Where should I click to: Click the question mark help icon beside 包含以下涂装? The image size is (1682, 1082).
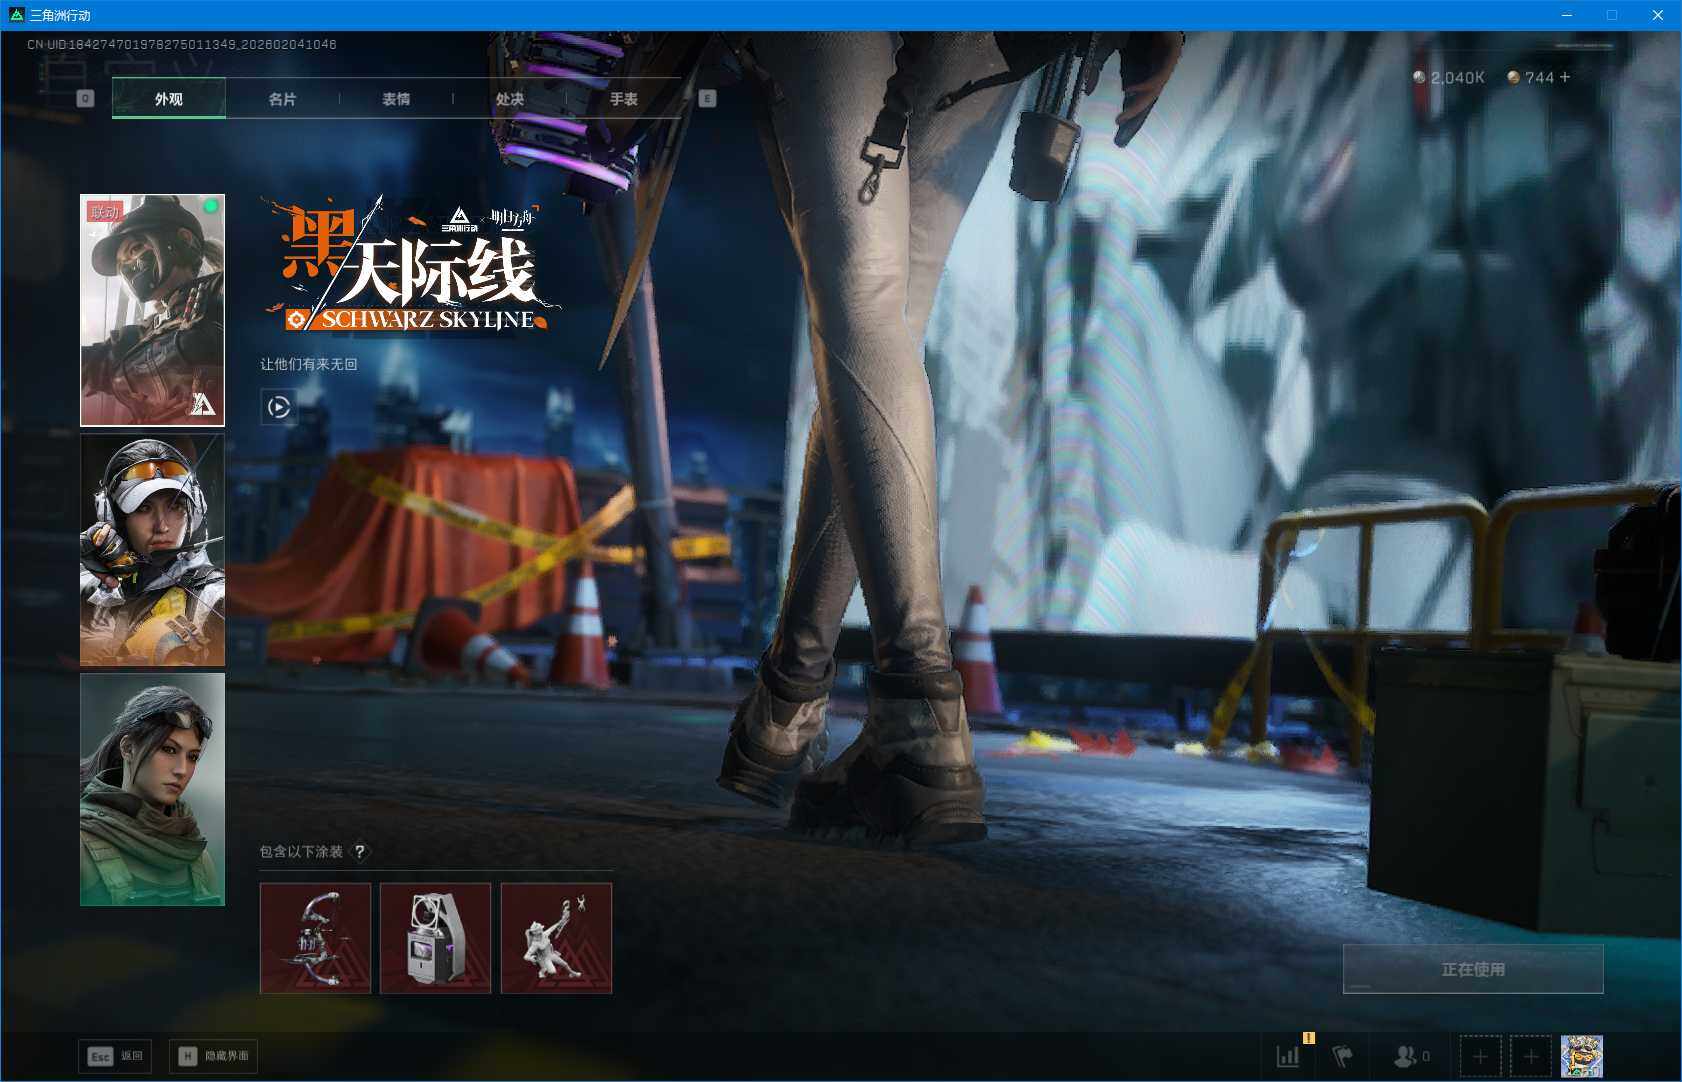click(360, 850)
